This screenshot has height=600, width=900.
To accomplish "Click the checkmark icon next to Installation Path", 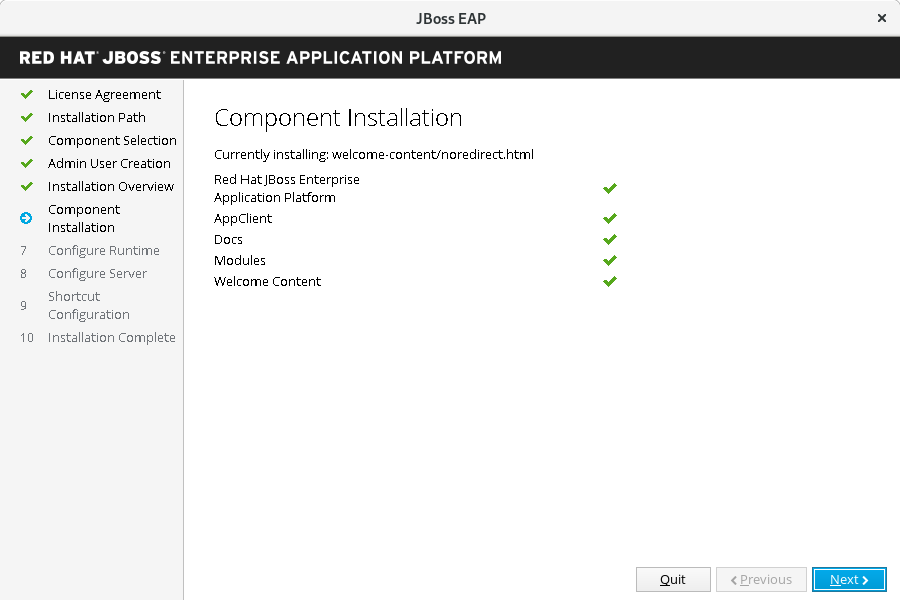I will point(27,118).
